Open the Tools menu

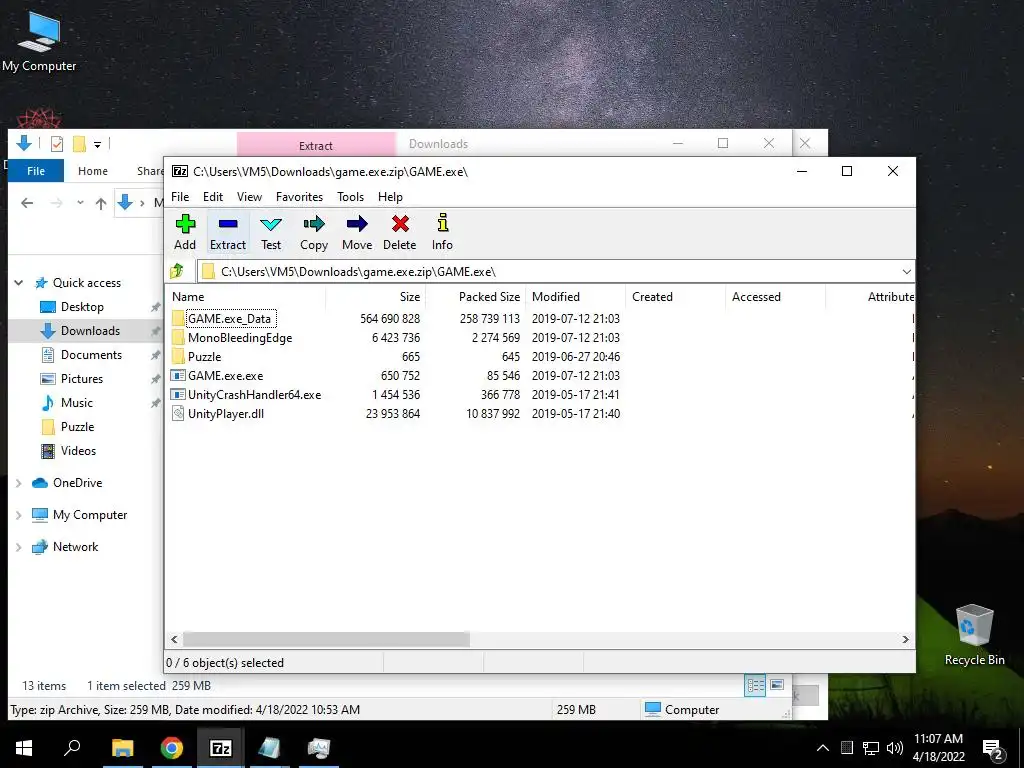click(350, 197)
